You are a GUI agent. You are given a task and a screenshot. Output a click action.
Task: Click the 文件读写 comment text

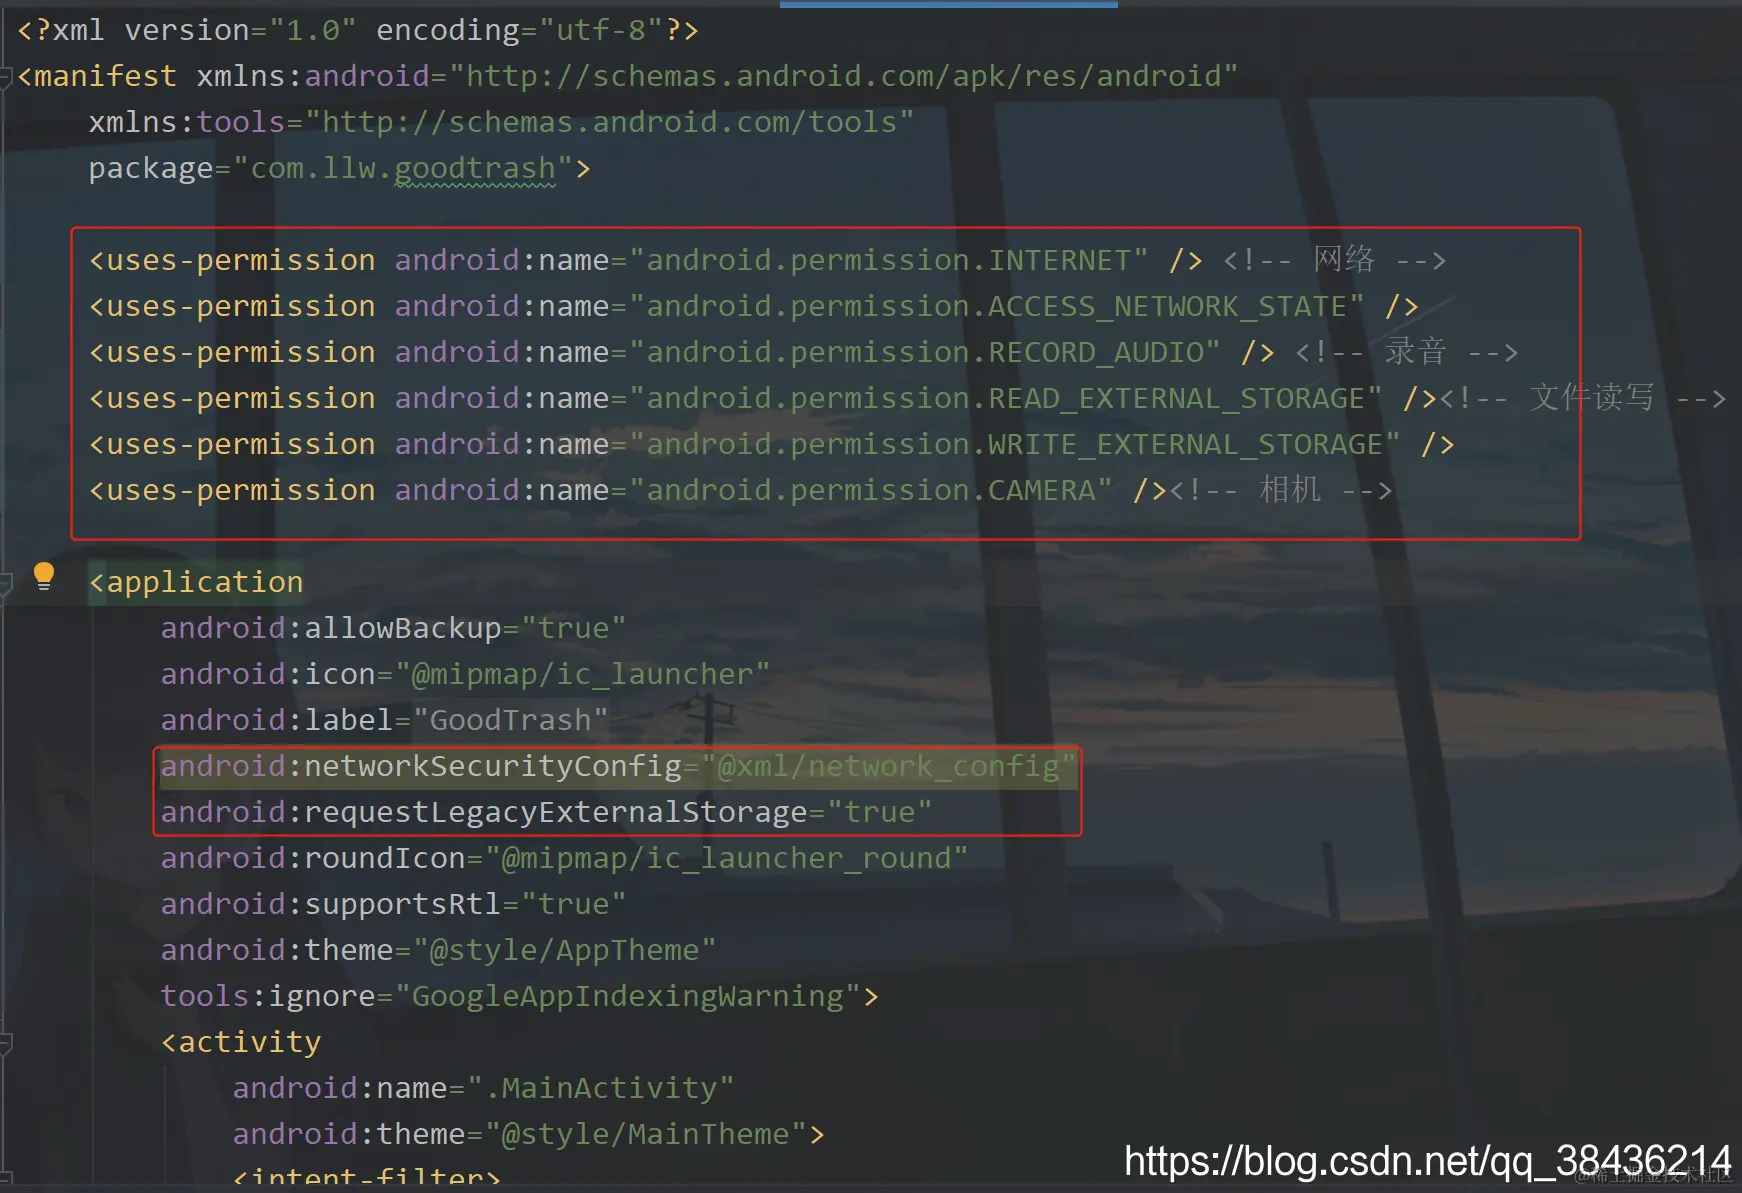[1592, 398]
